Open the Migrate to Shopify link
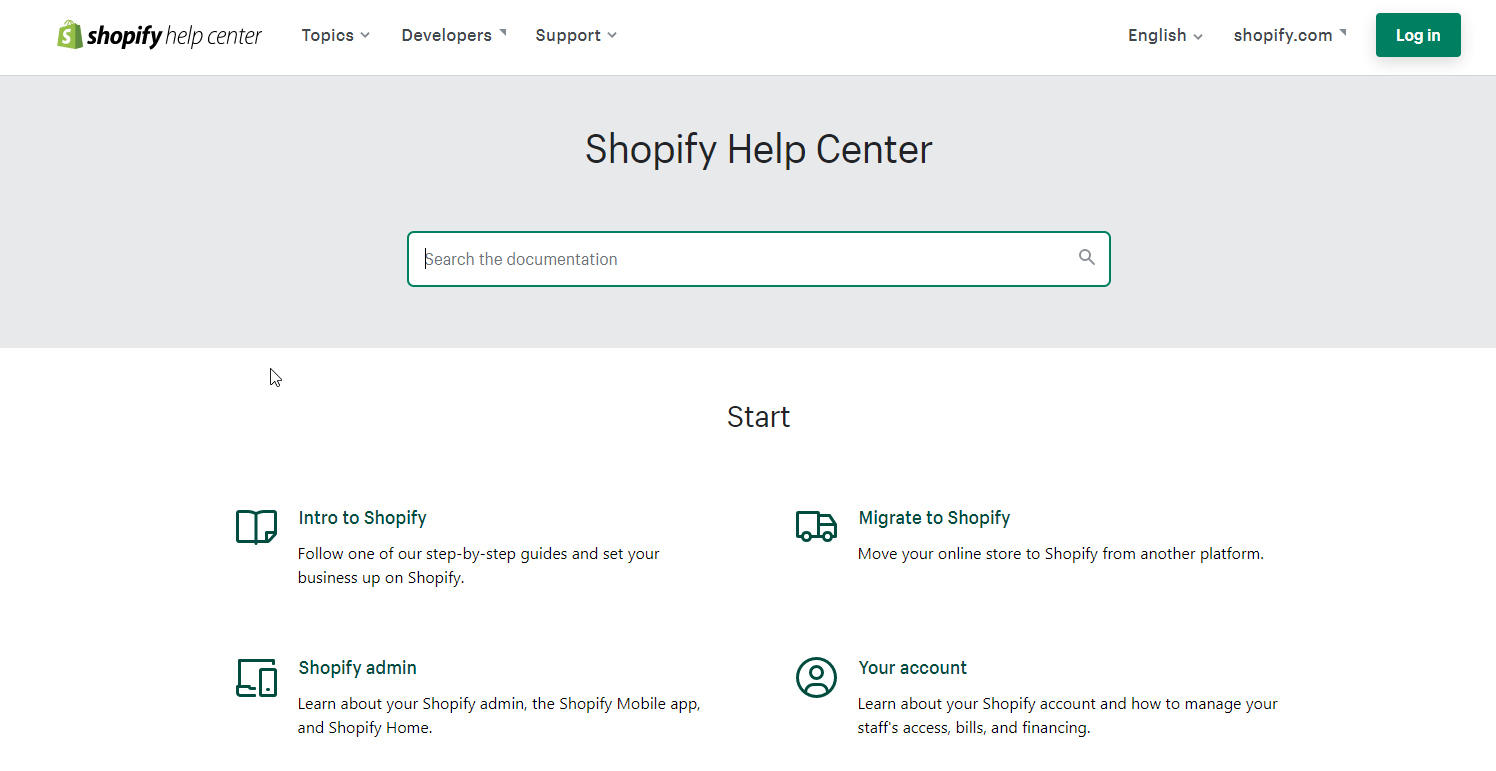The height and width of the screenshot is (771, 1496). coord(934,518)
